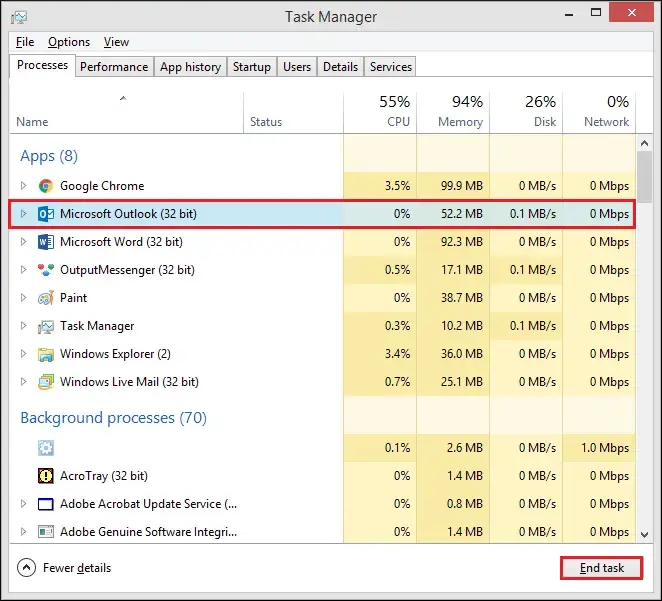Click the 1.0 Mbps network value
The height and width of the screenshot is (601, 662).
[x=605, y=448]
